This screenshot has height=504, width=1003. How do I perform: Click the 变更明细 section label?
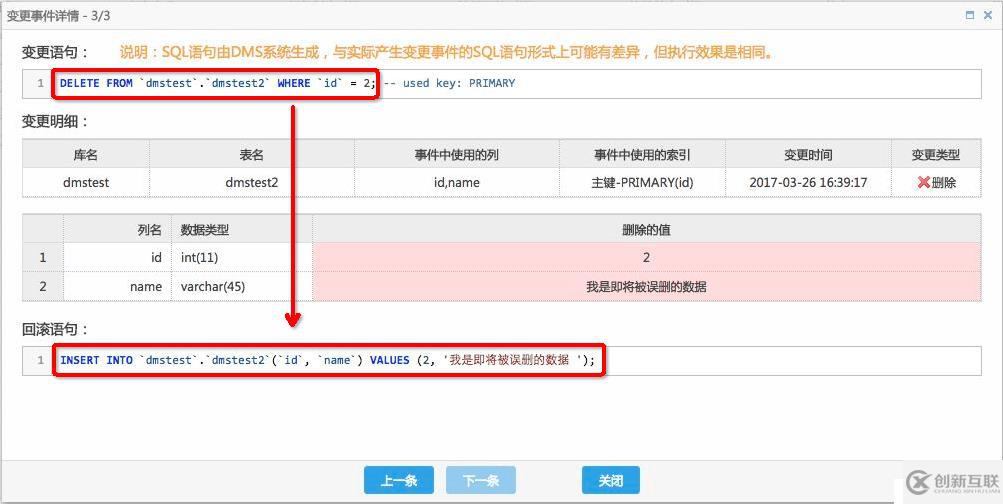click(x=55, y=122)
